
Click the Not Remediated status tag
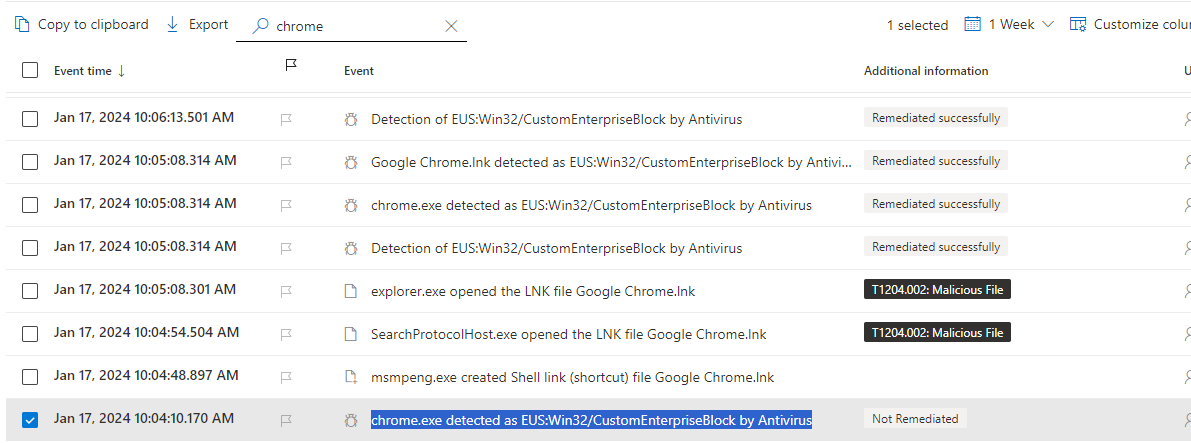click(915, 419)
